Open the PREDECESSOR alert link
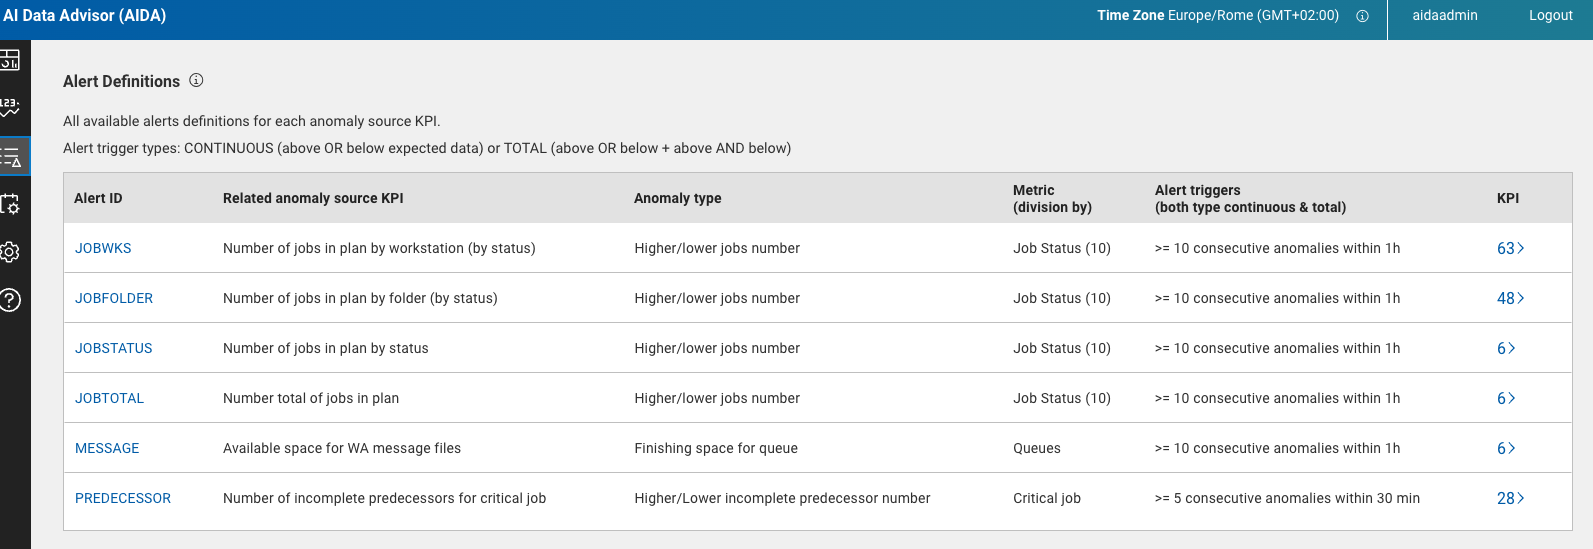The height and width of the screenshot is (549, 1593). coord(123,498)
